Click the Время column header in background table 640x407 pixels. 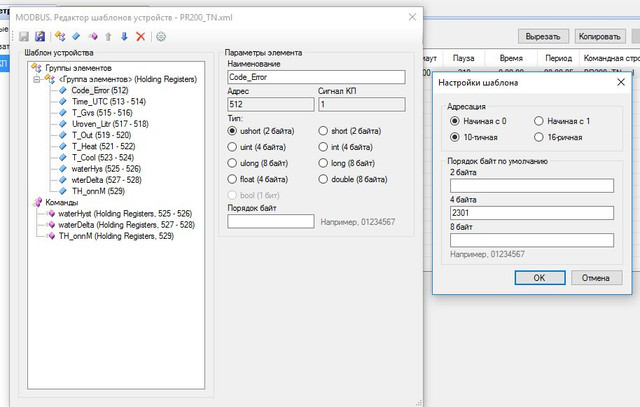coord(511,58)
